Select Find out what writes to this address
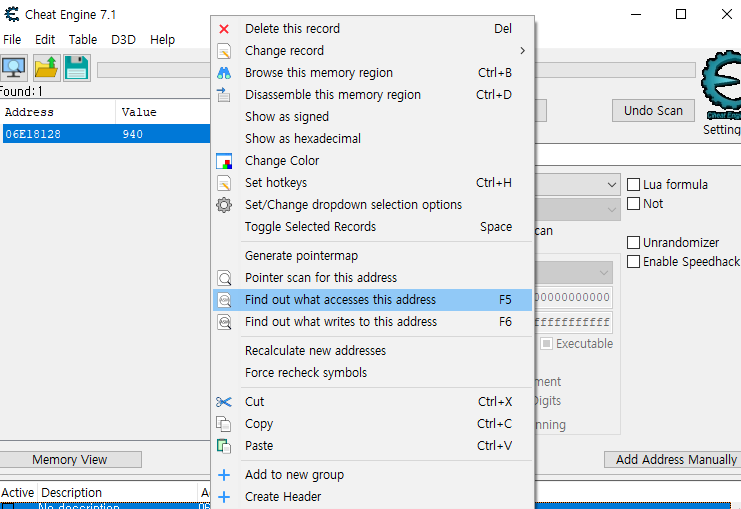This screenshot has width=741, height=509. click(x=372, y=322)
